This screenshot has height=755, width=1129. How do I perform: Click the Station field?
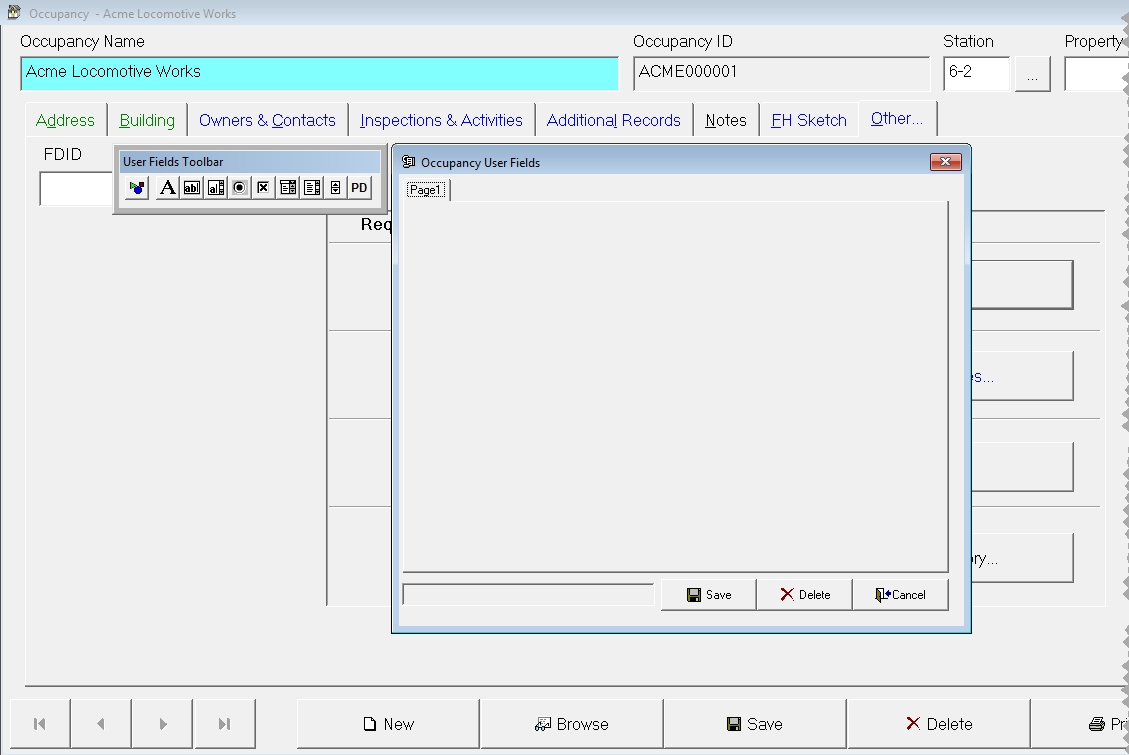976,73
